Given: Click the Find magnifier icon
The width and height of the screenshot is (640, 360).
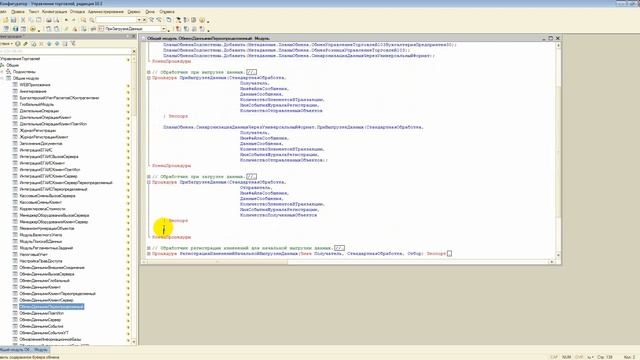Looking at the screenshot, I should click(x=84, y=20).
